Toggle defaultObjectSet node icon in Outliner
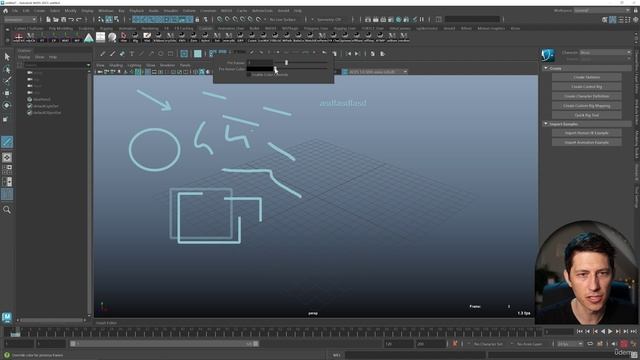The width and height of the screenshot is (640, 360). [x=29, y=113]
